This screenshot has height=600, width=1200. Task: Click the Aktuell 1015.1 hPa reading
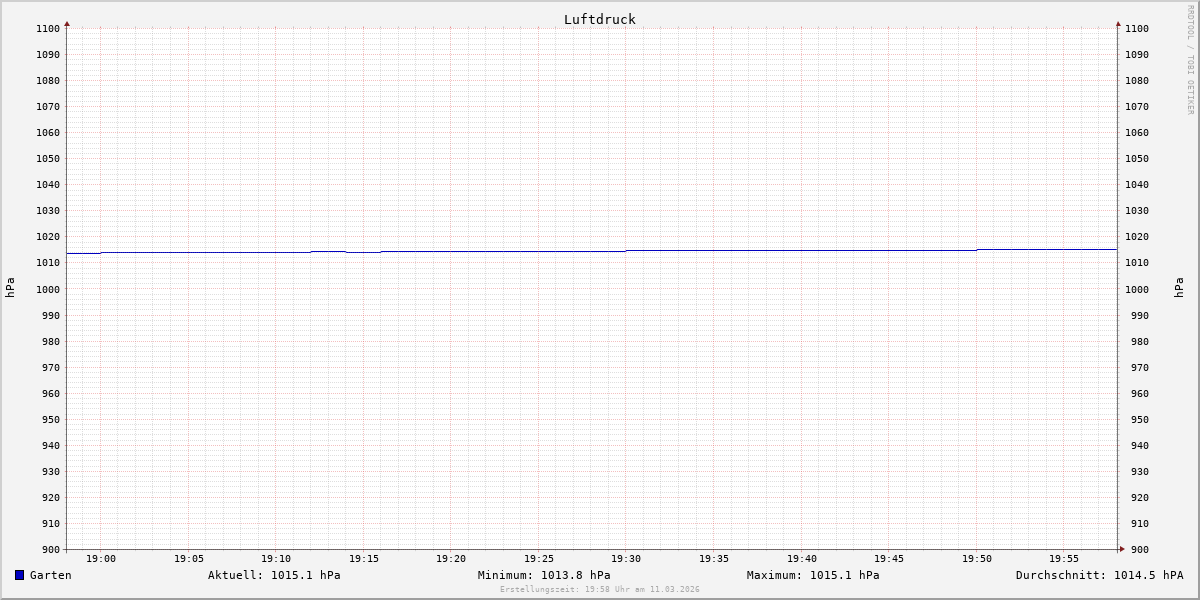click(274, 575)
